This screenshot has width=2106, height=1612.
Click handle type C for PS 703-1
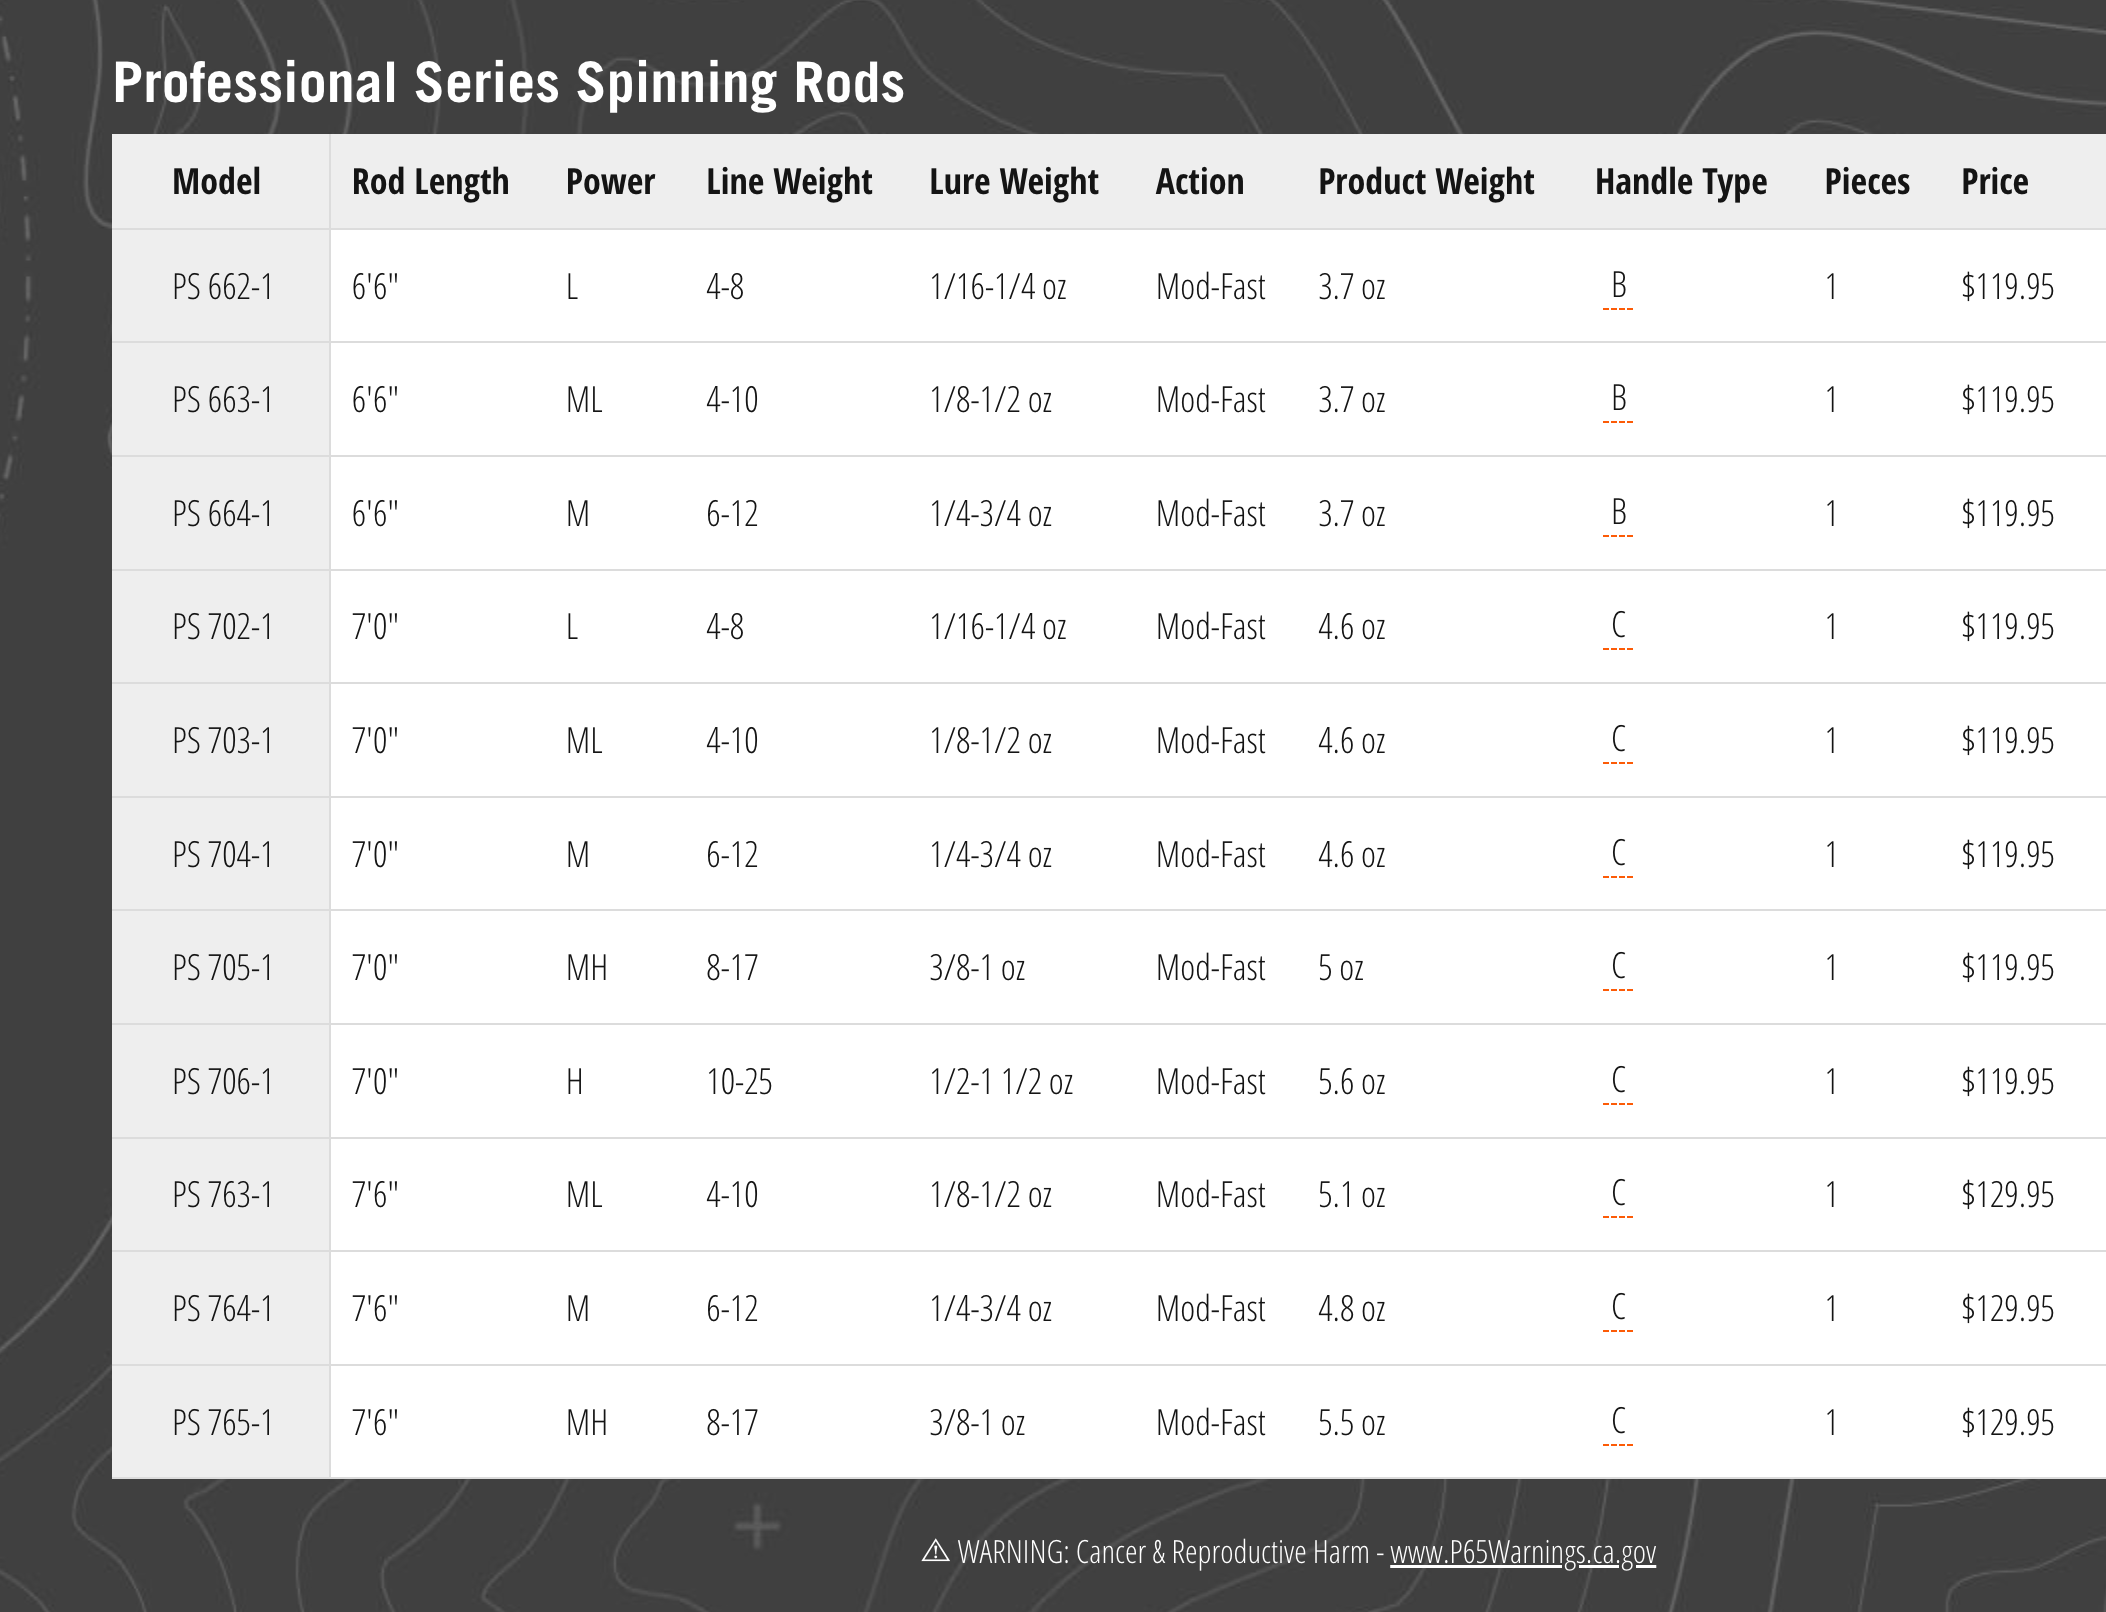(x=1618, y=741)
